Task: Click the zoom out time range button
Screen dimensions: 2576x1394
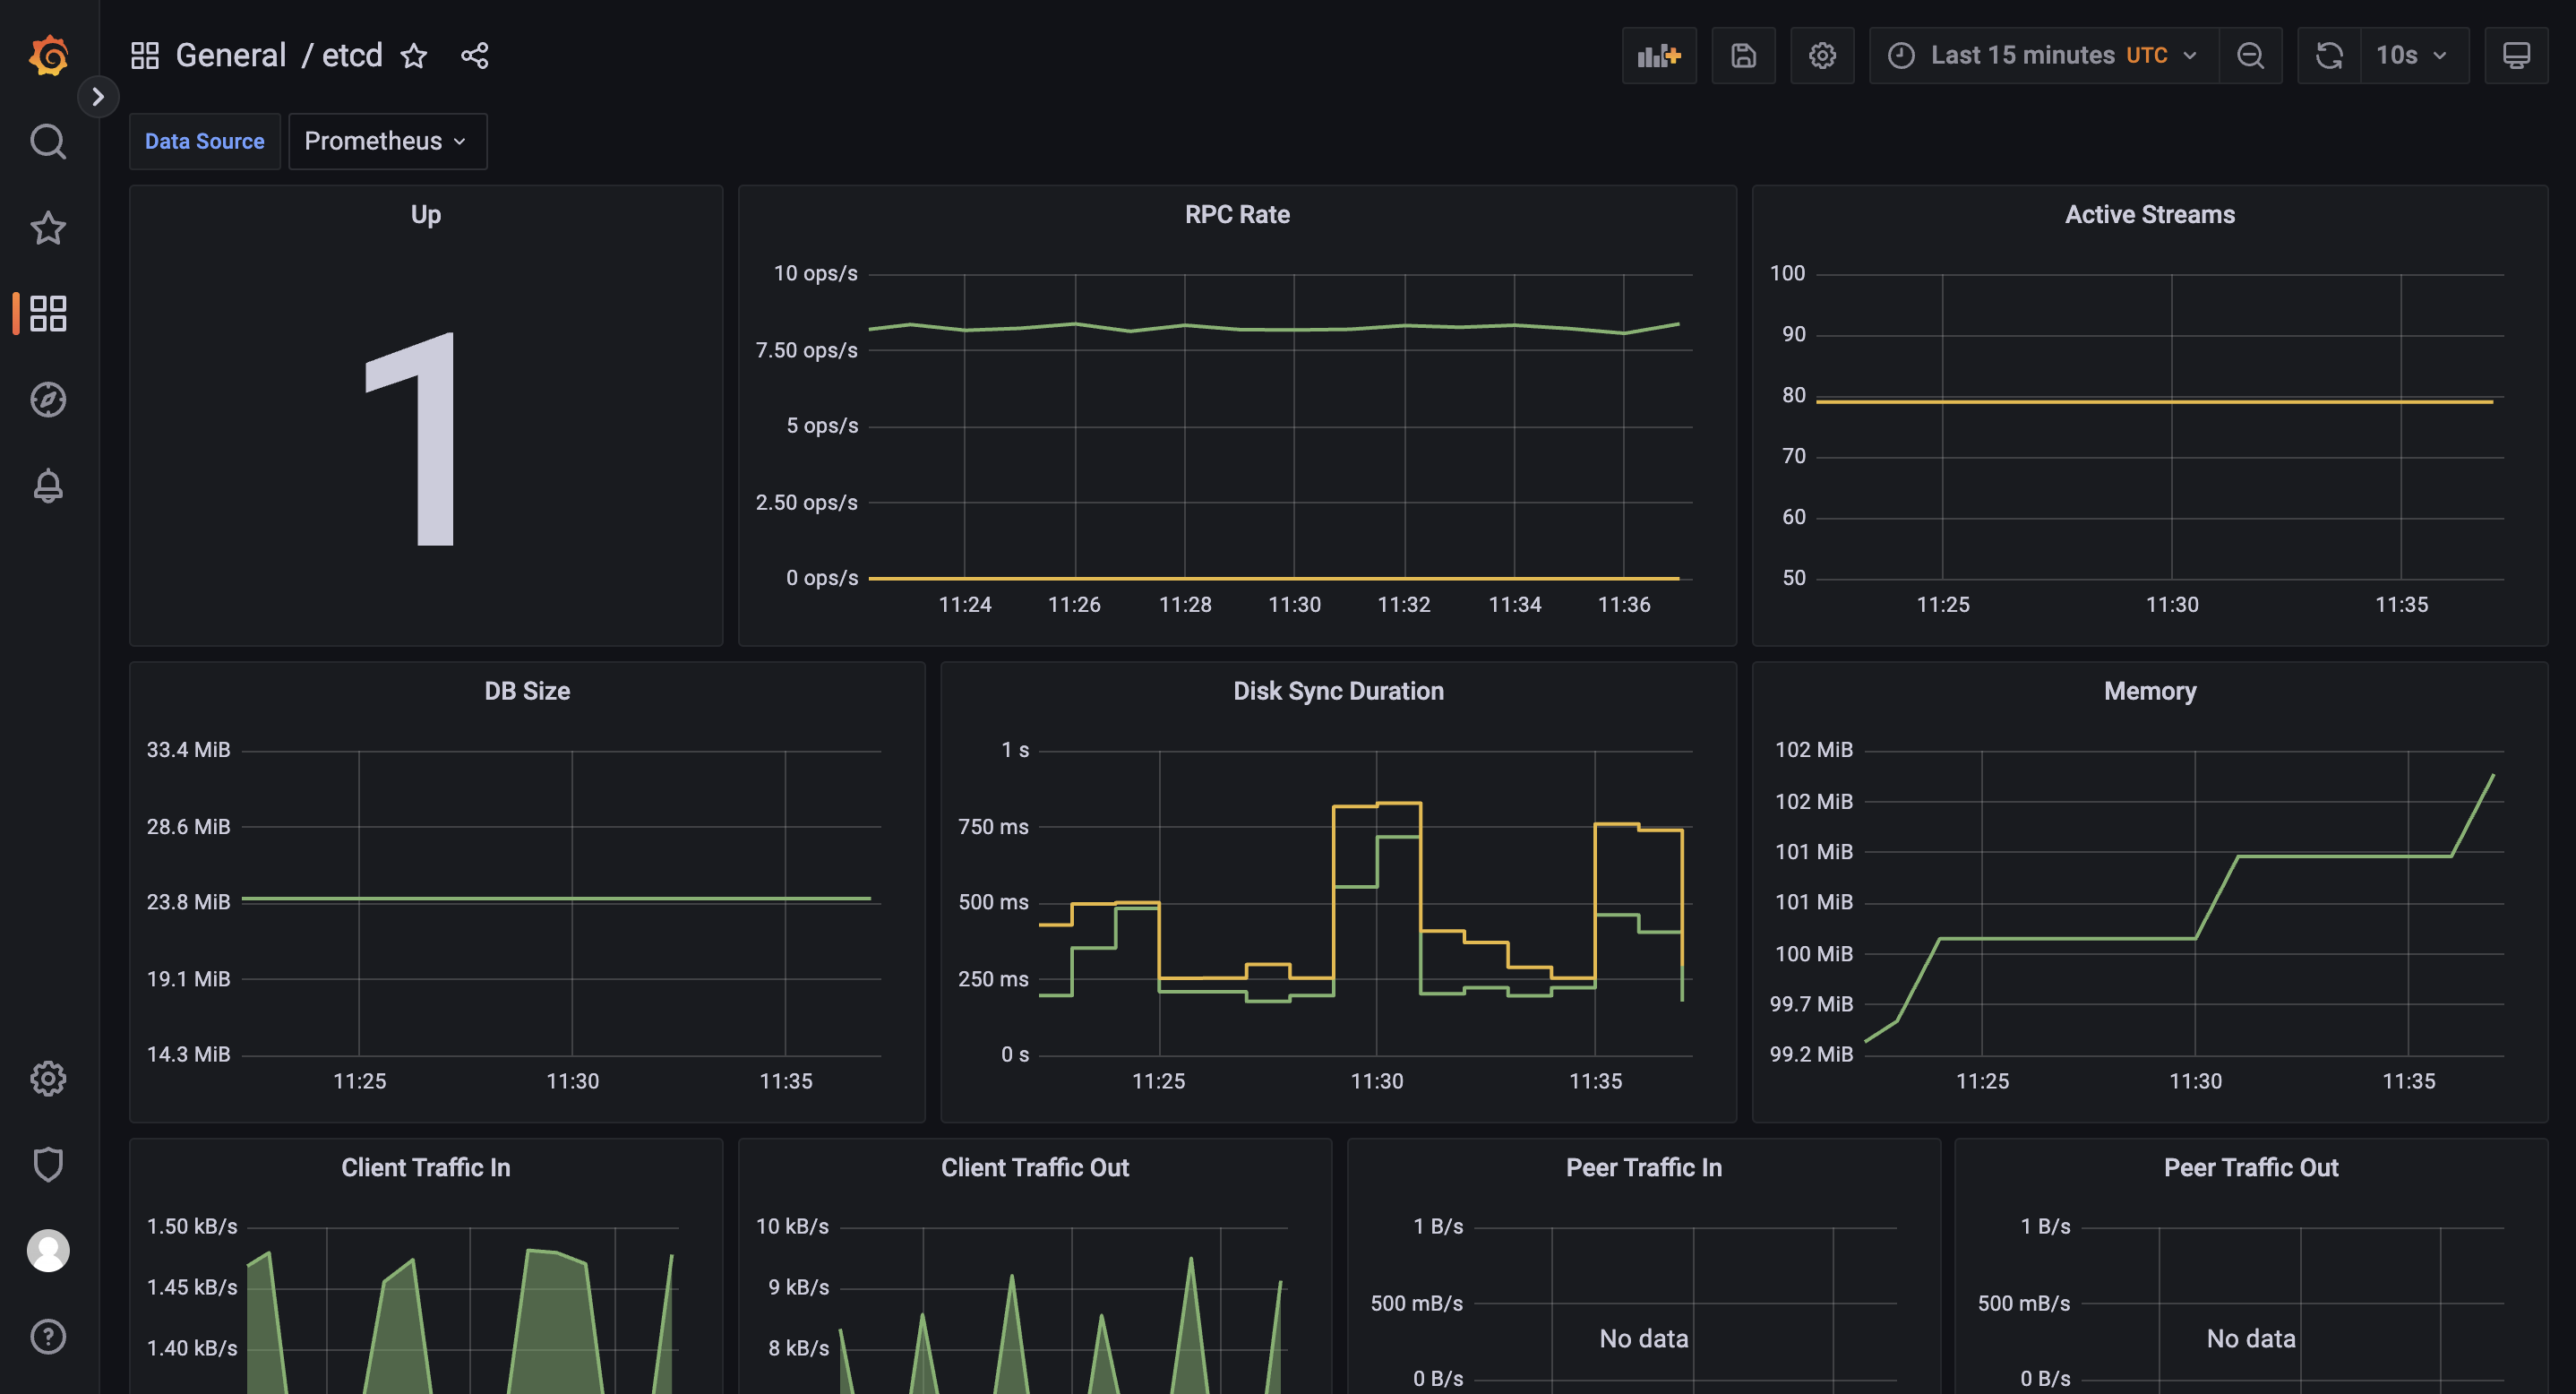Action: click(x=2250, y=55)
